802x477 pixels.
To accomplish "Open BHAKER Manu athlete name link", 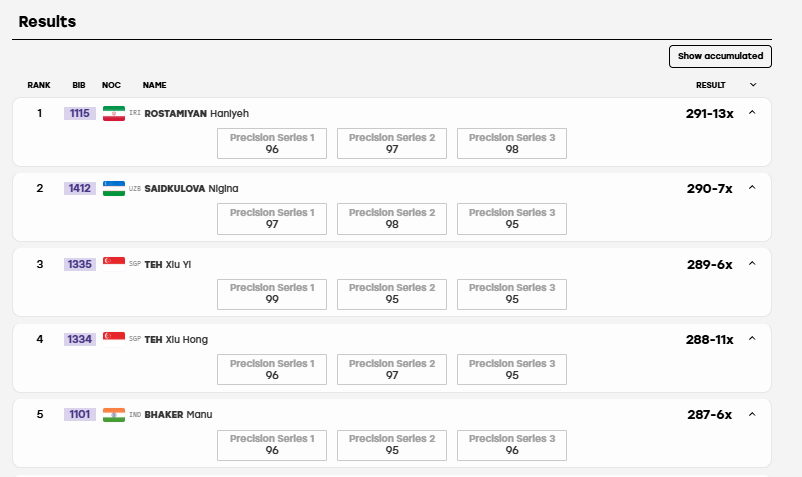I will (178, 415).
